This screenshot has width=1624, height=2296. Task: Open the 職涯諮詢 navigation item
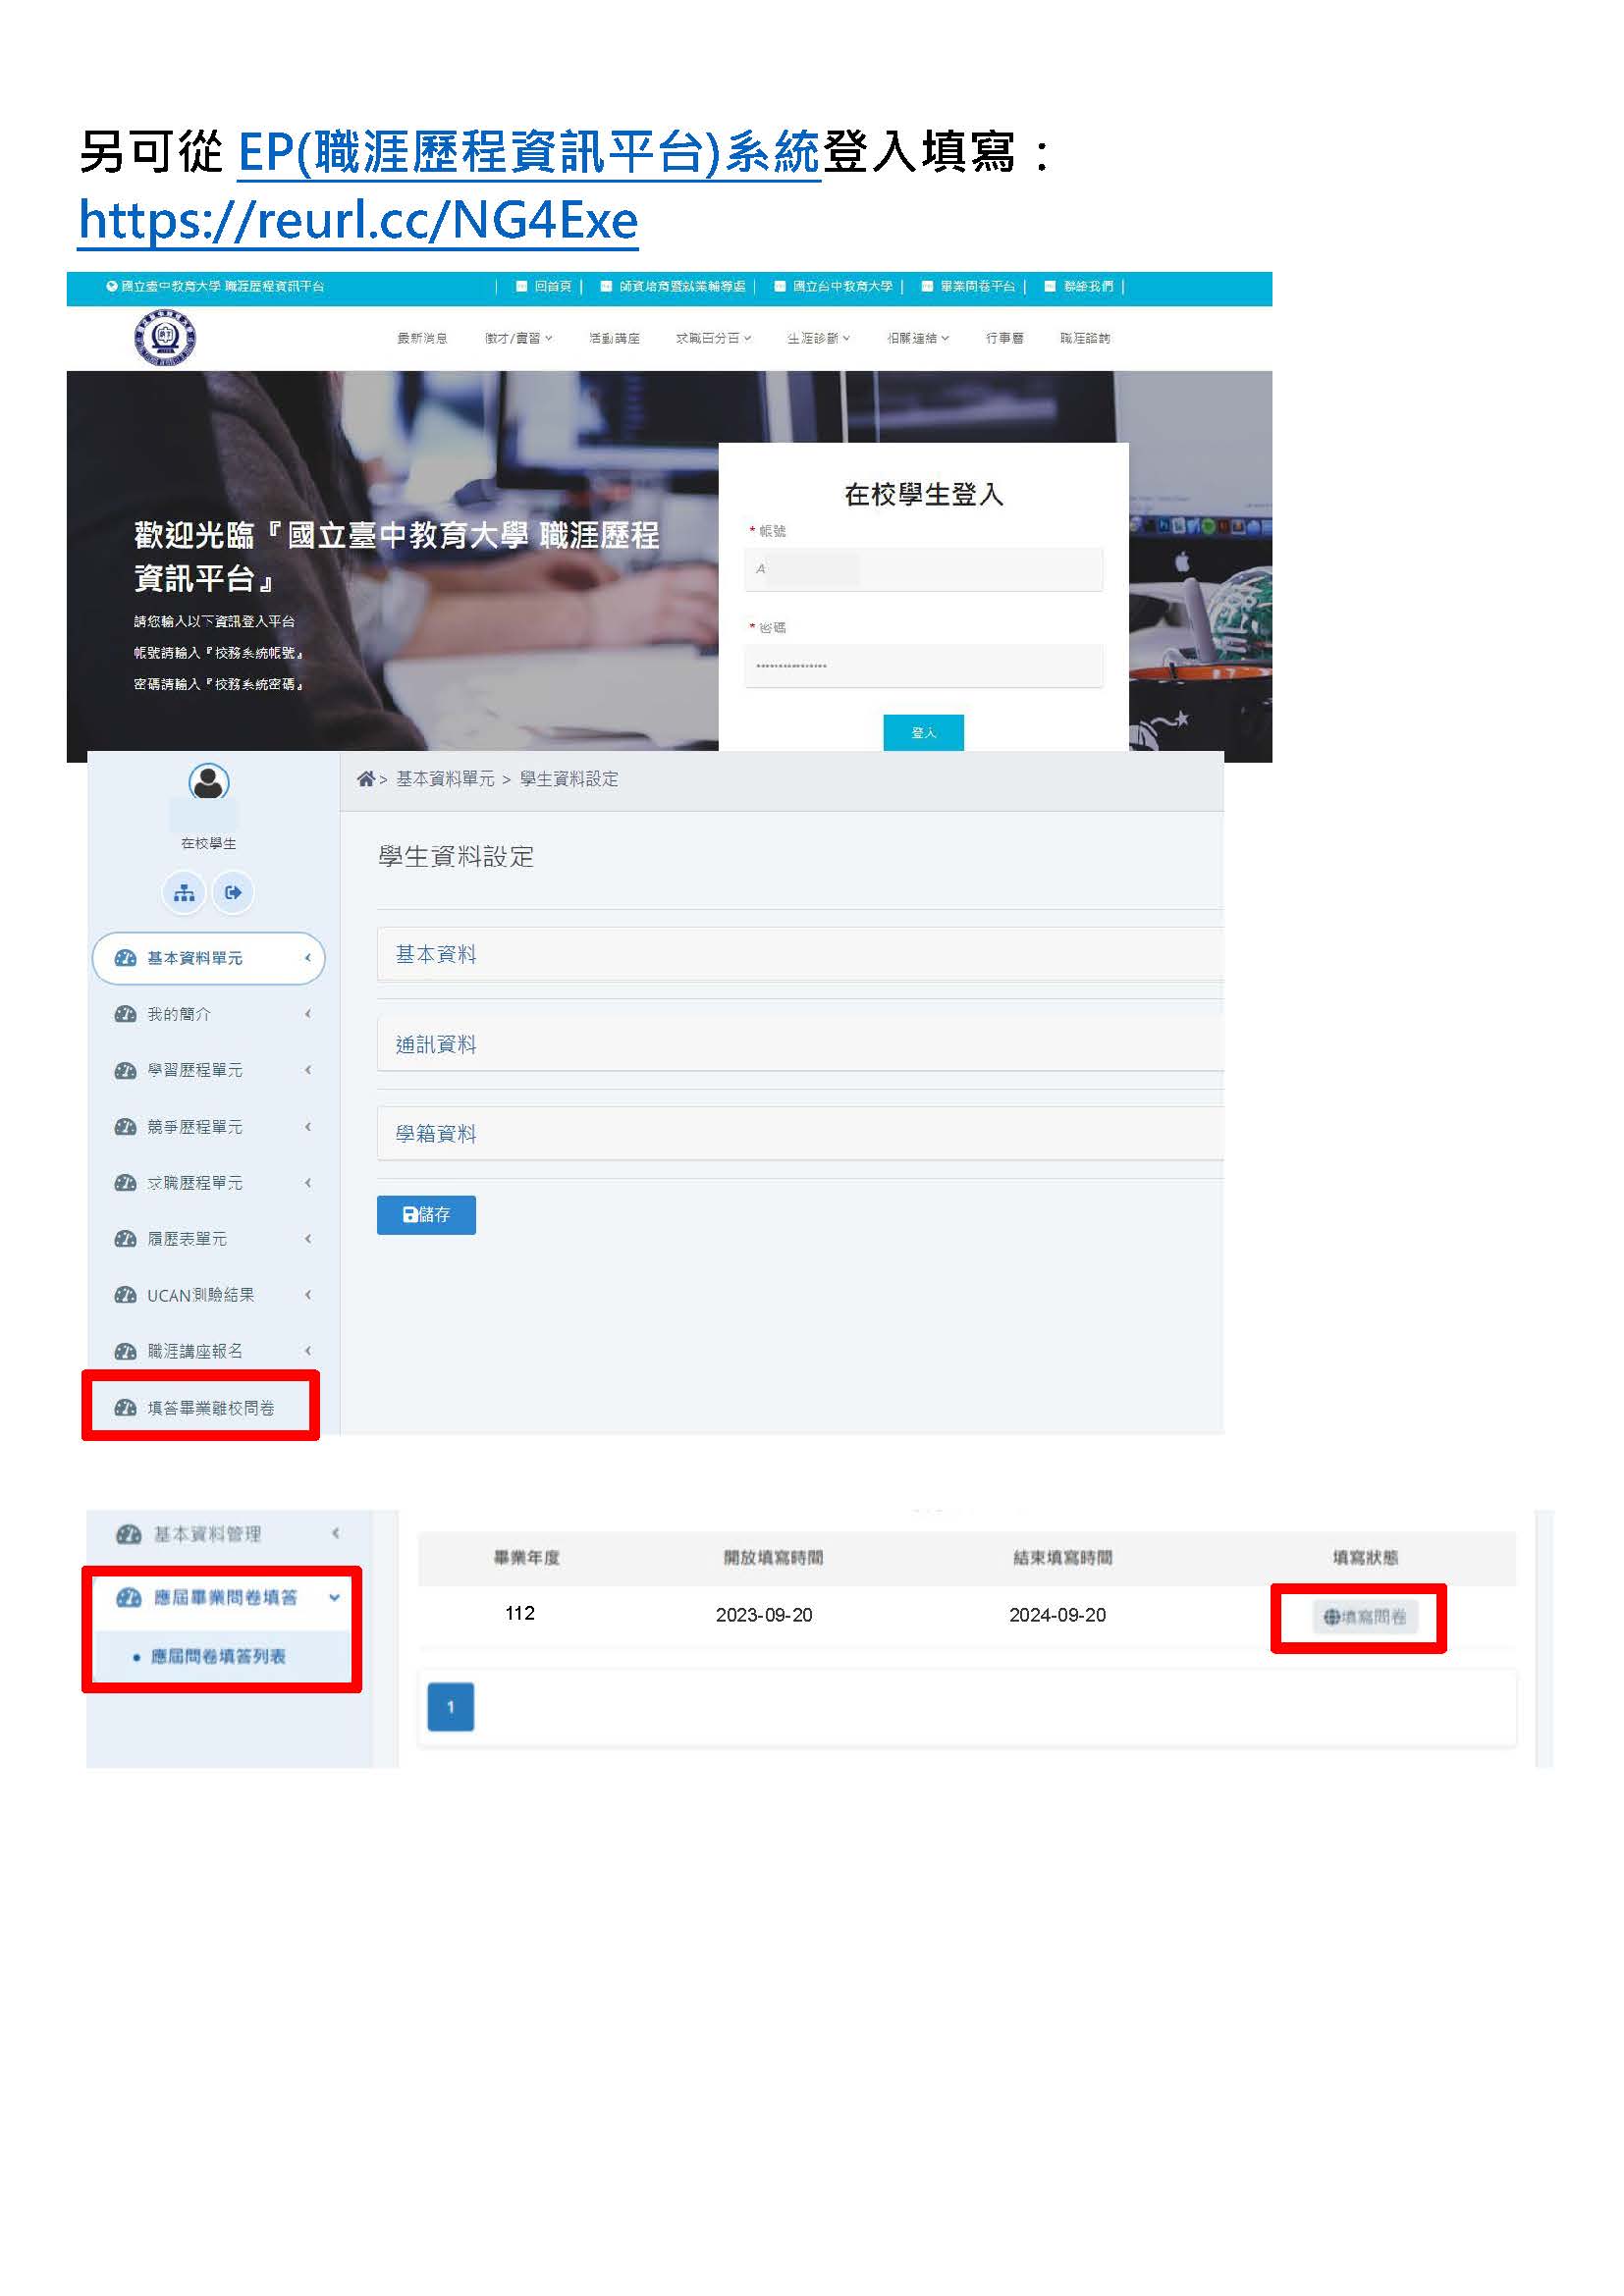[1085, 338]
